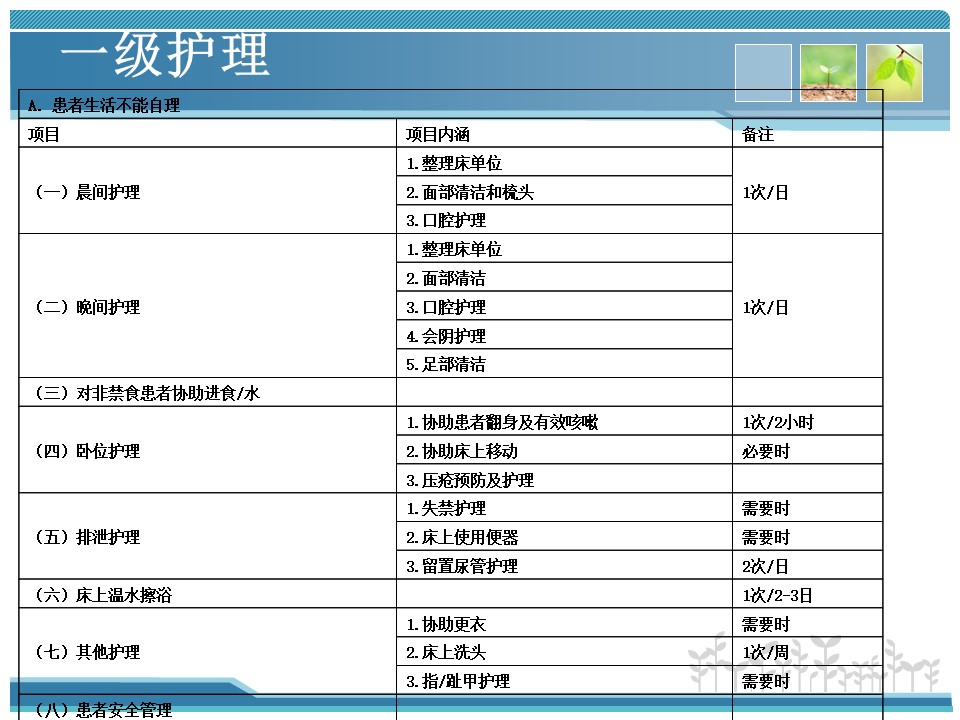The image size is (960, 720).
Task: Click the cell 4.会阴护理
Action: 564,335
